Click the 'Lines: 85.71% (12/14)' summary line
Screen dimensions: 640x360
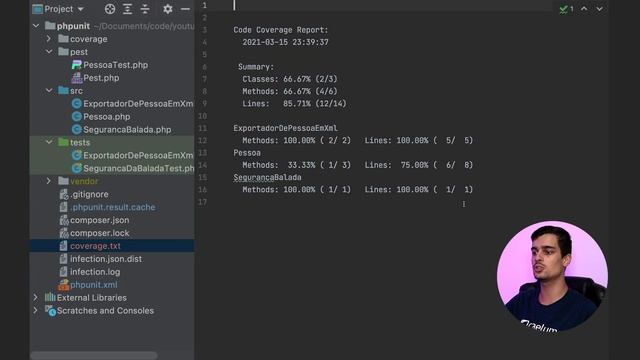pos(294,104)
